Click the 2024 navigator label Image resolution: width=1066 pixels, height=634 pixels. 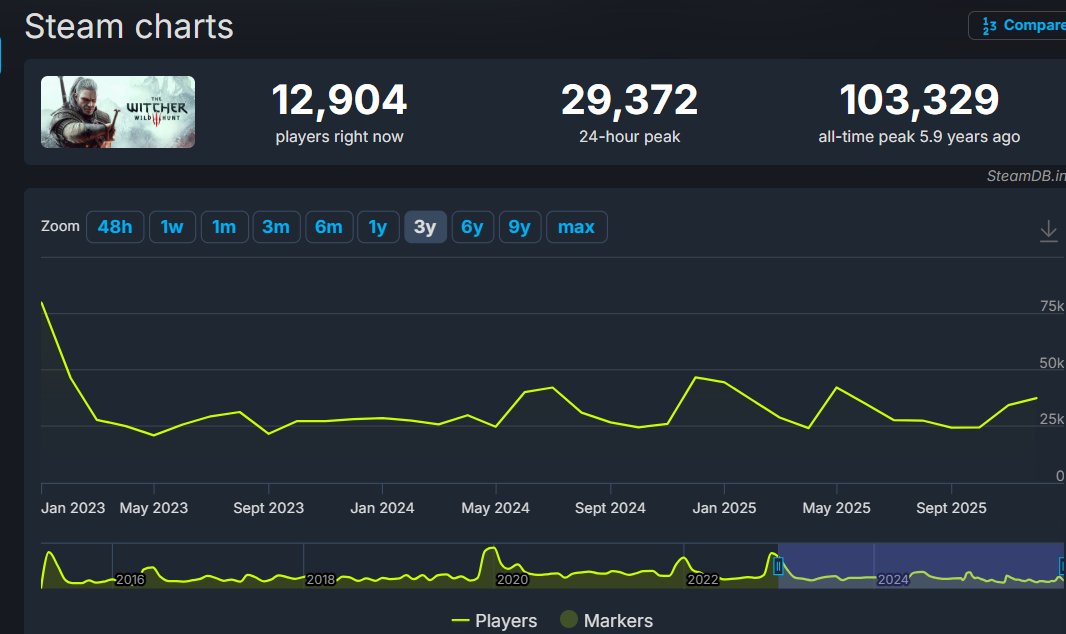pos(893,580)
